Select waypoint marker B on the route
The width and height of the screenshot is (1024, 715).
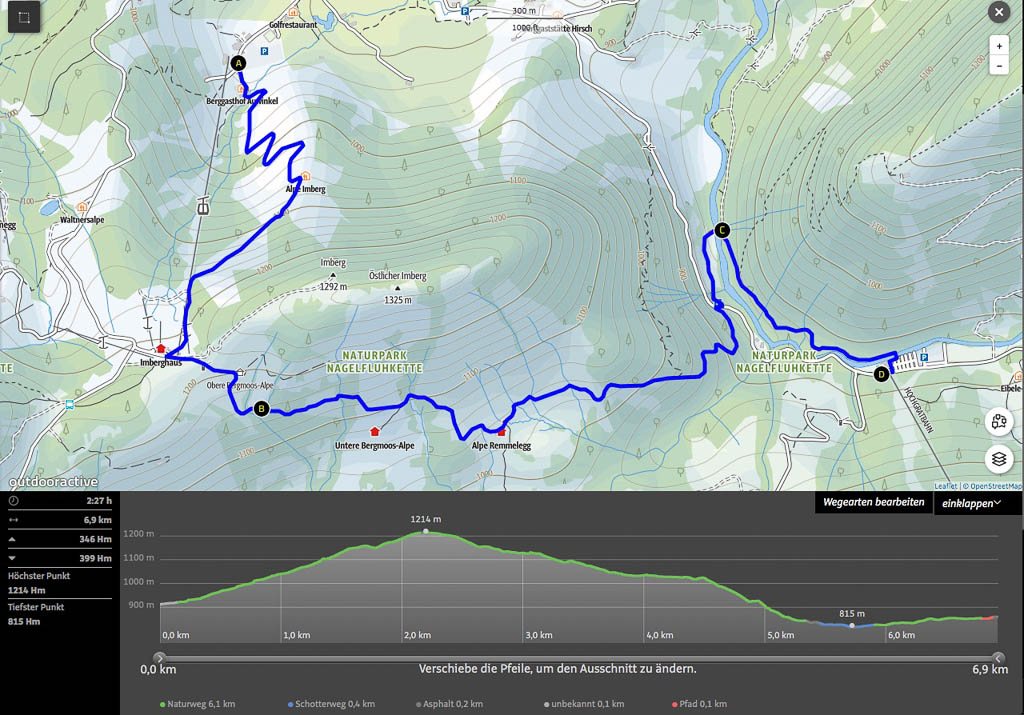(x=261, y=408)
